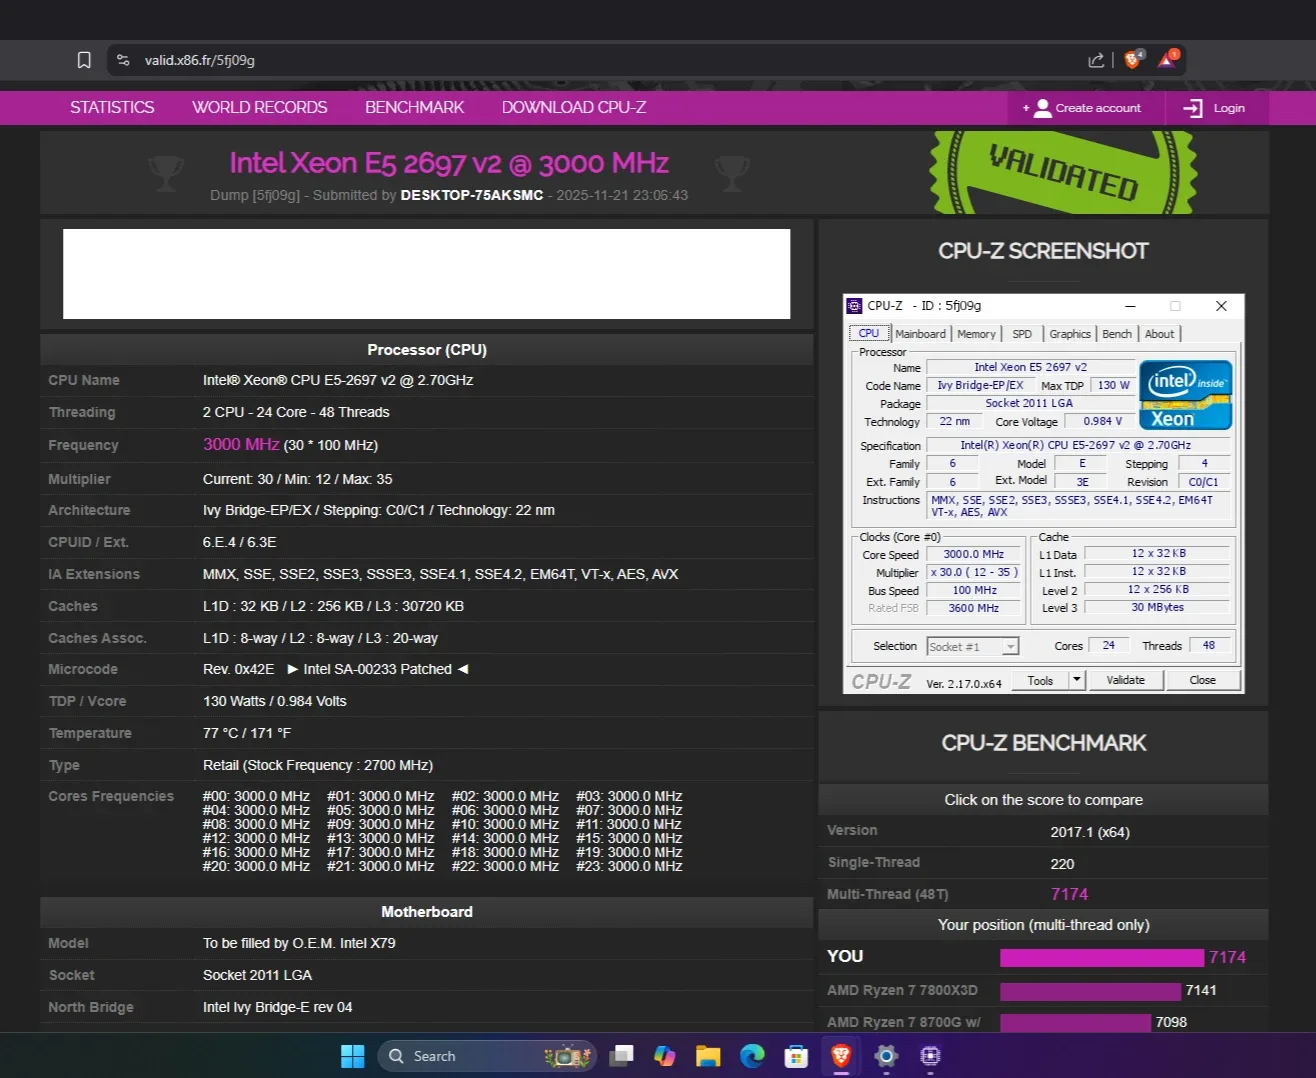
Task: Click the share icon in the address bar
Action: click(1095, 59)
